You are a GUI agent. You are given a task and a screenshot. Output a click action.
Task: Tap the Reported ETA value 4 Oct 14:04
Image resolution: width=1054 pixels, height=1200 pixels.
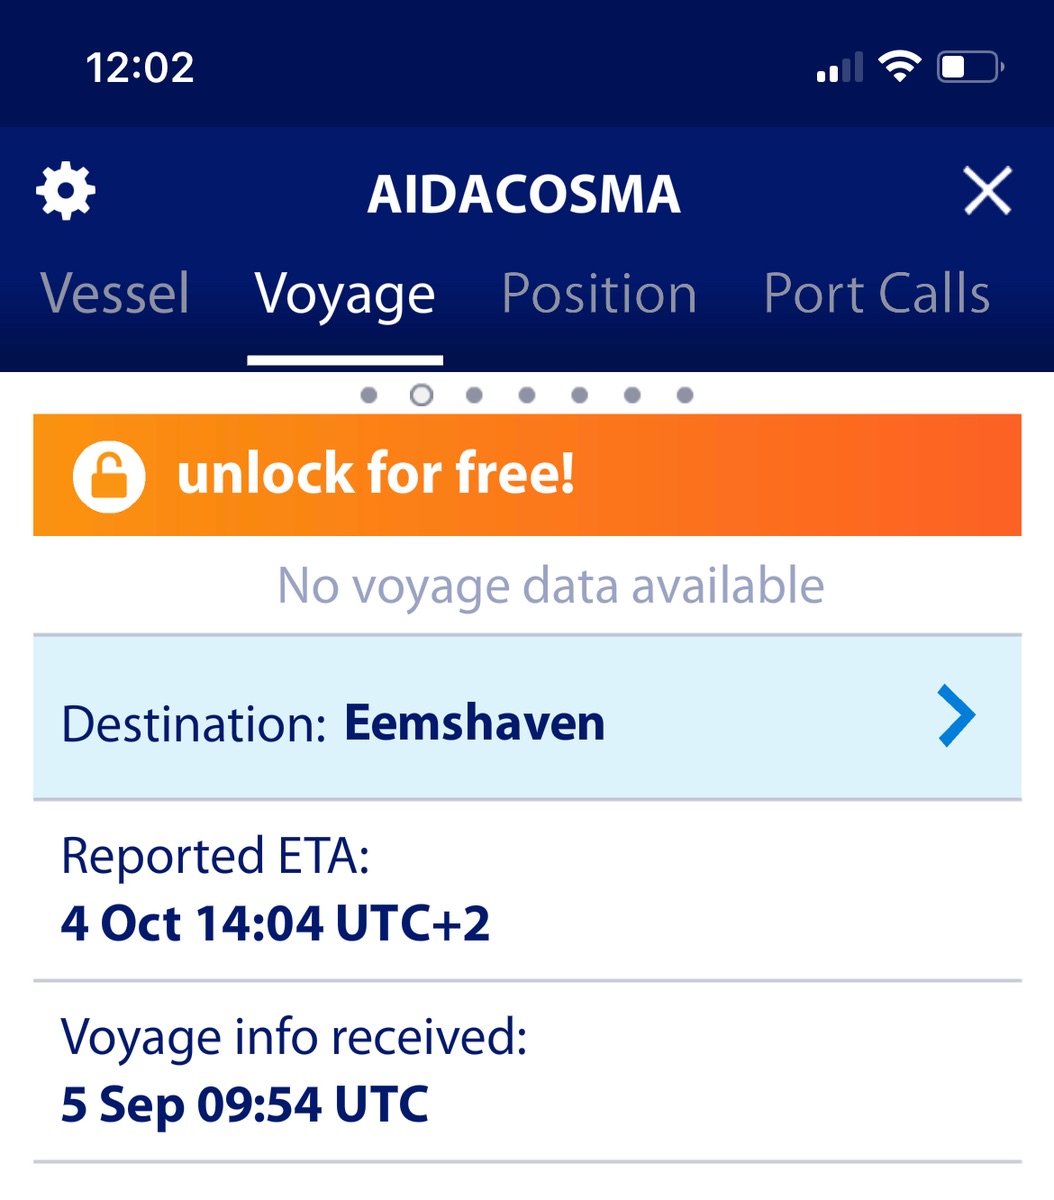pos(275,922)
